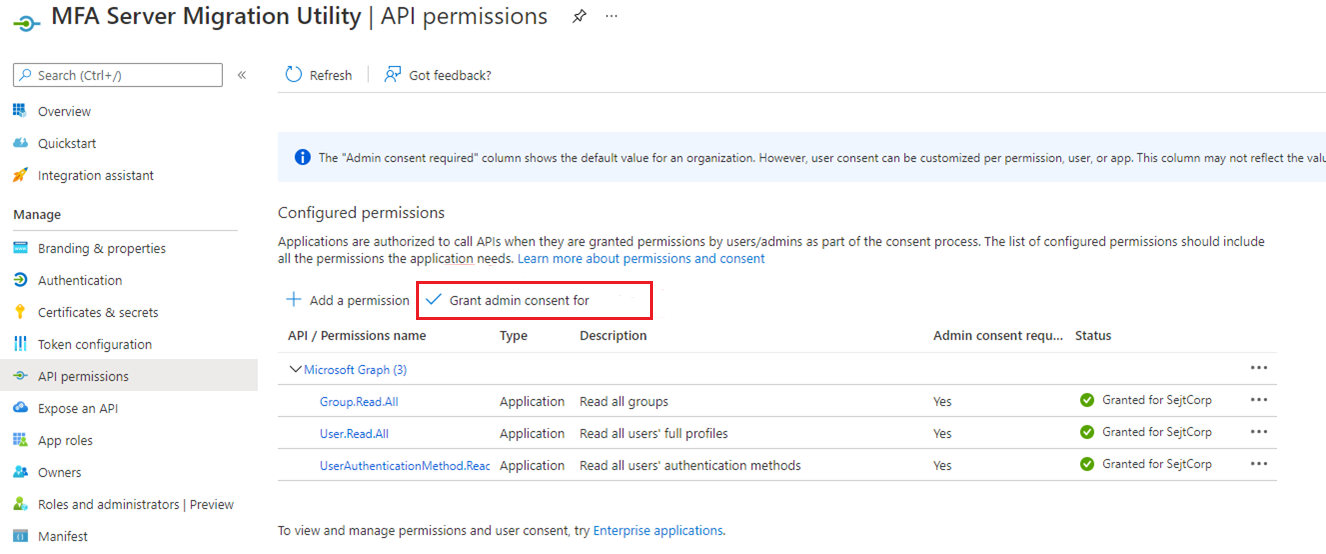Go to Certificates & secrets
The width and height of the screenshot is (1326, 554).
(98, 313)
